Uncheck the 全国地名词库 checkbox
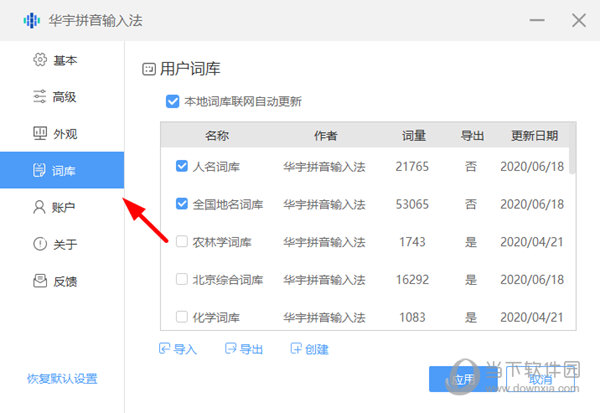600x413 pixels. (182, 204)
